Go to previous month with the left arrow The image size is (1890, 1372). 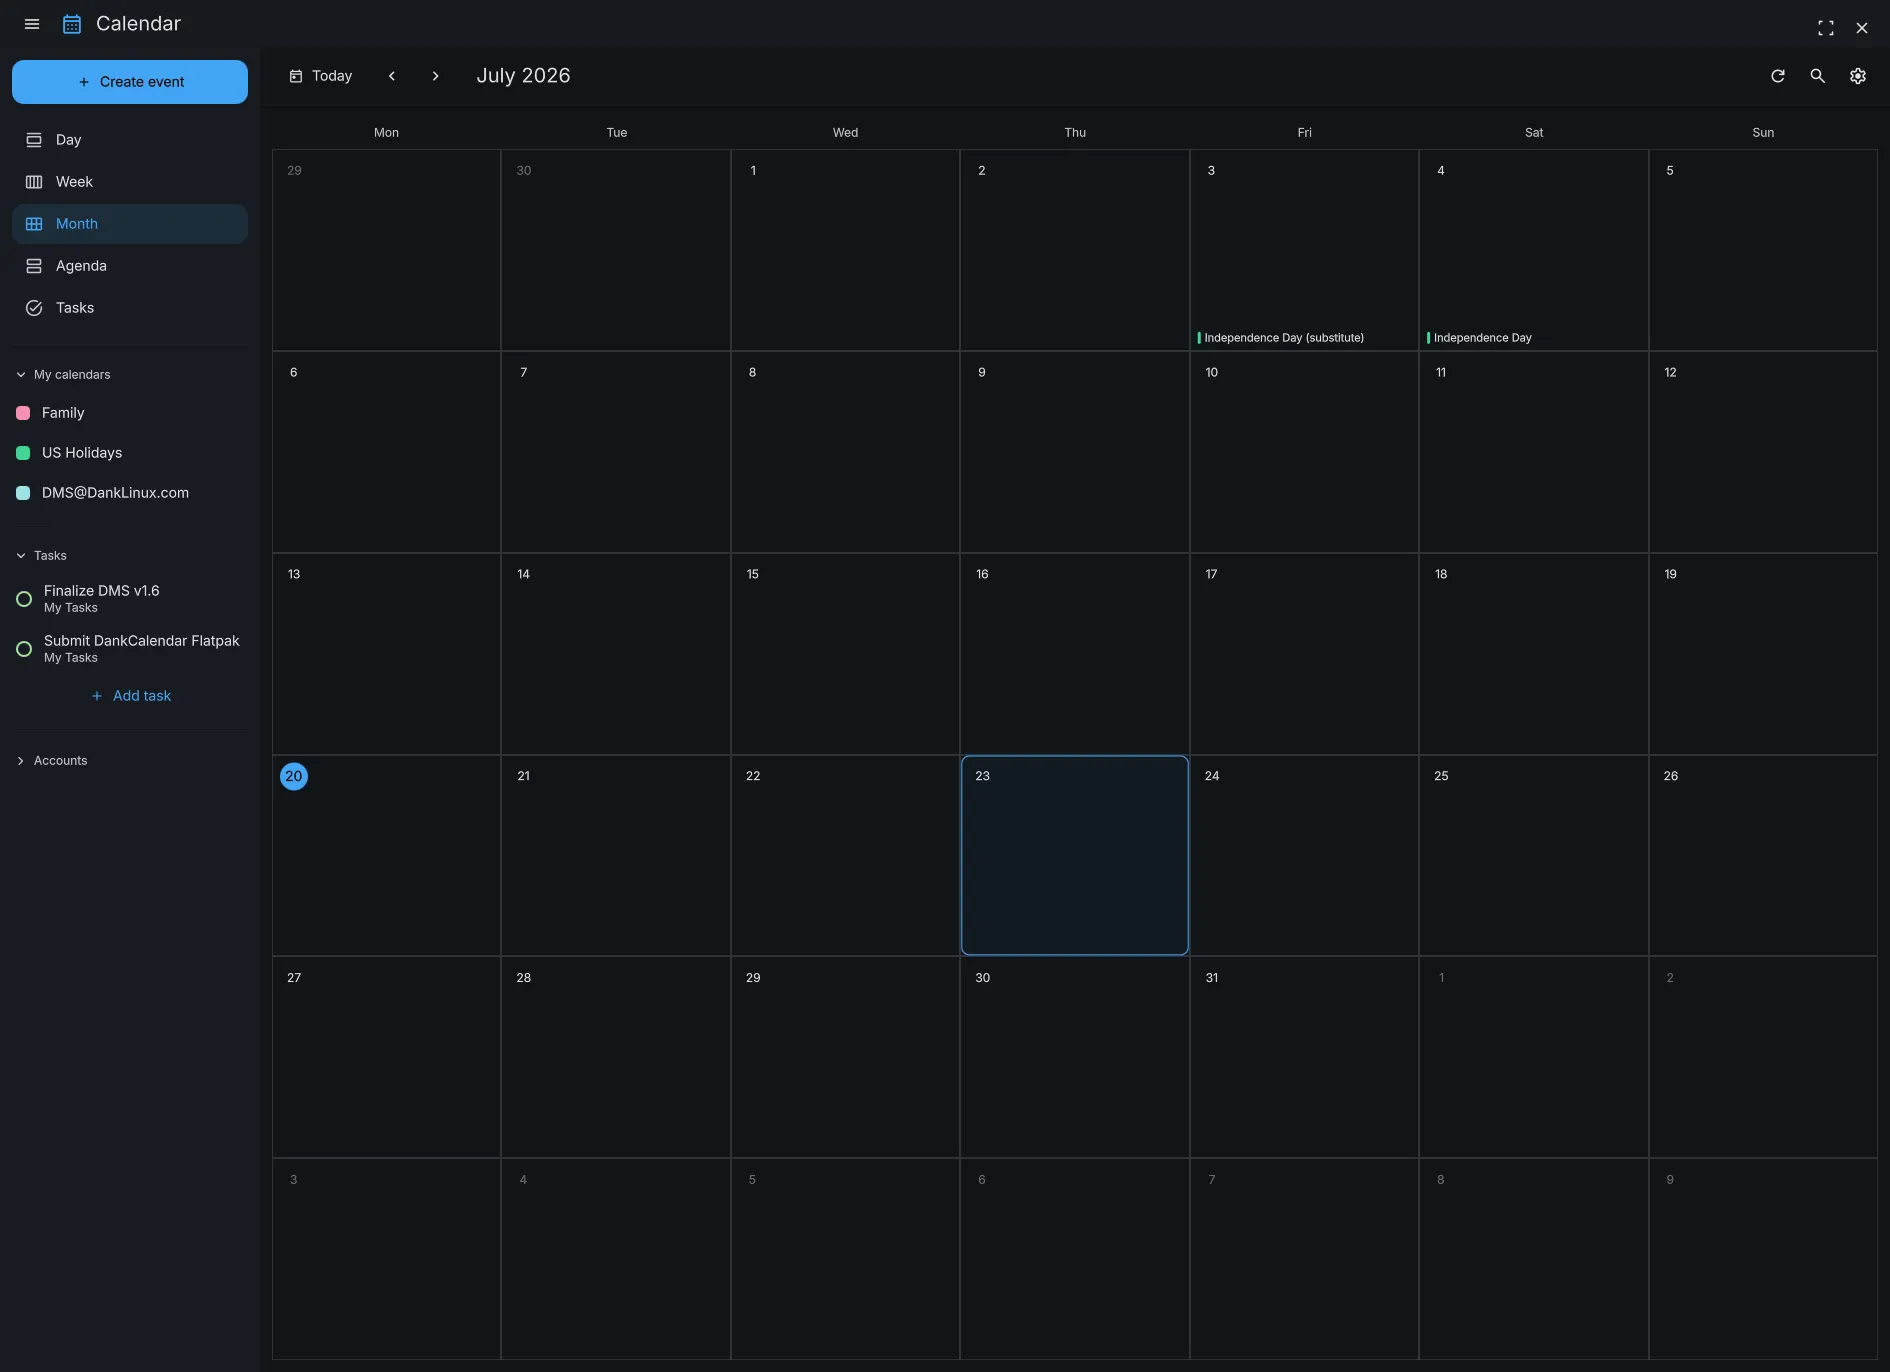coord(392,76)
